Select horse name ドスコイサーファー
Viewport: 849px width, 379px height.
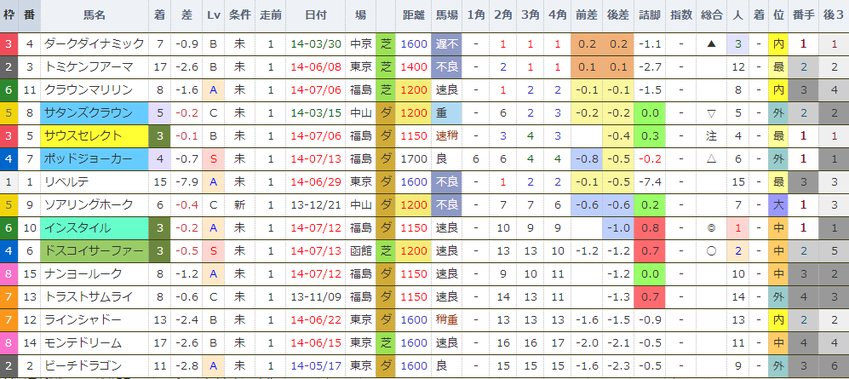[x=94, y=251]
